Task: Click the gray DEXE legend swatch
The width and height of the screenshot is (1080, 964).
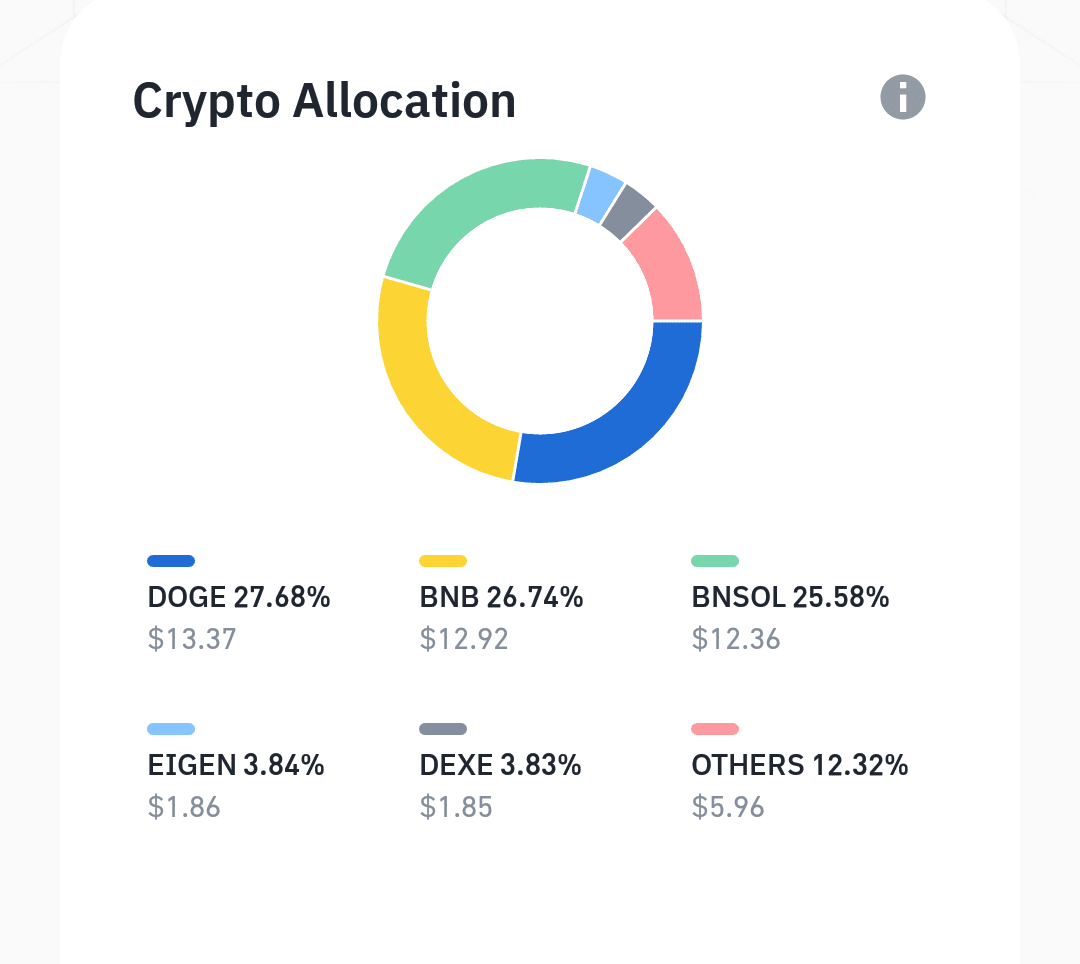Action: pos(443,729)
